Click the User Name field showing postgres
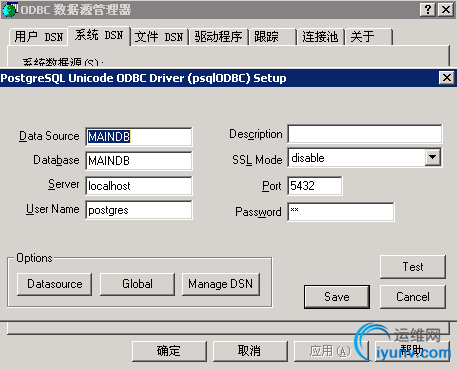Viewport: 457px width, 369px height. [x=139, y=210]
